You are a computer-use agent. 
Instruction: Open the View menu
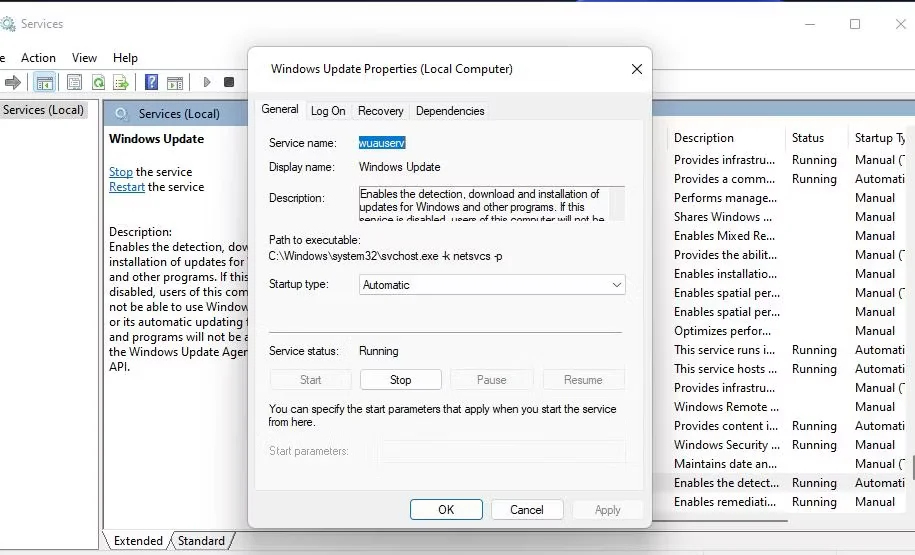84,58
